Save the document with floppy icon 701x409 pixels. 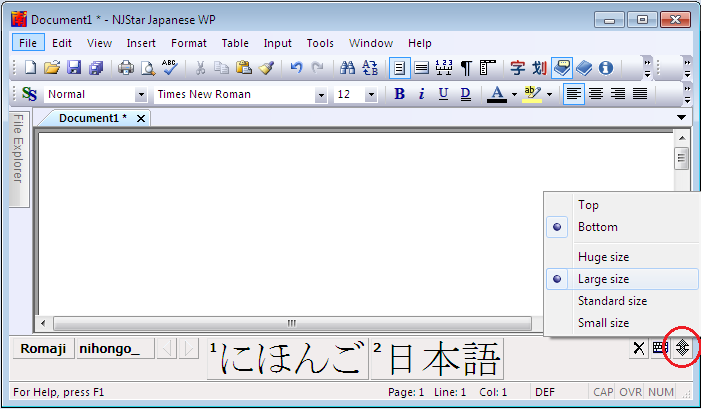pos(74,68)
